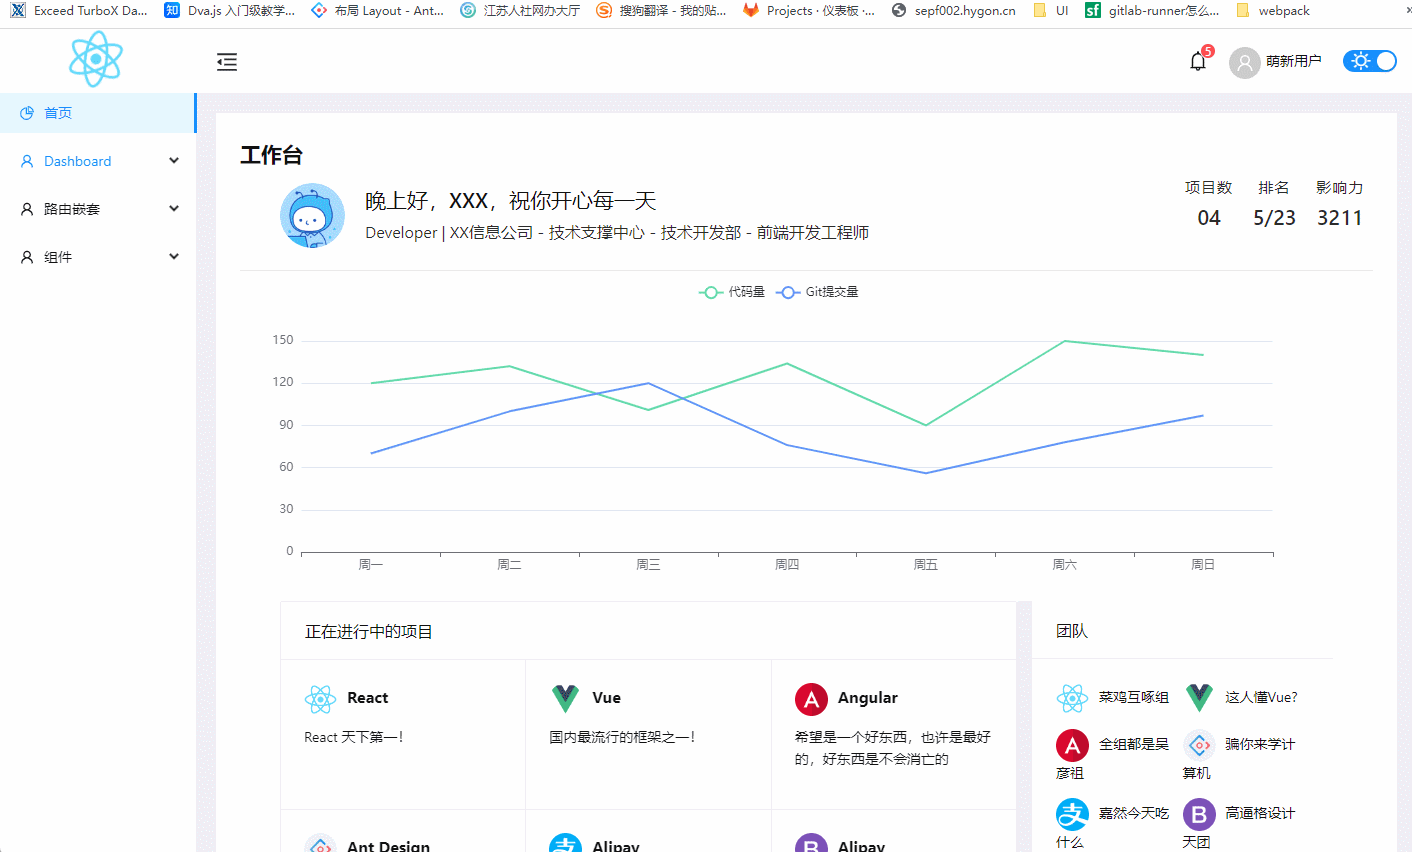Open the GitLab Projects 仪表板 bookmark

click(809, 11)
